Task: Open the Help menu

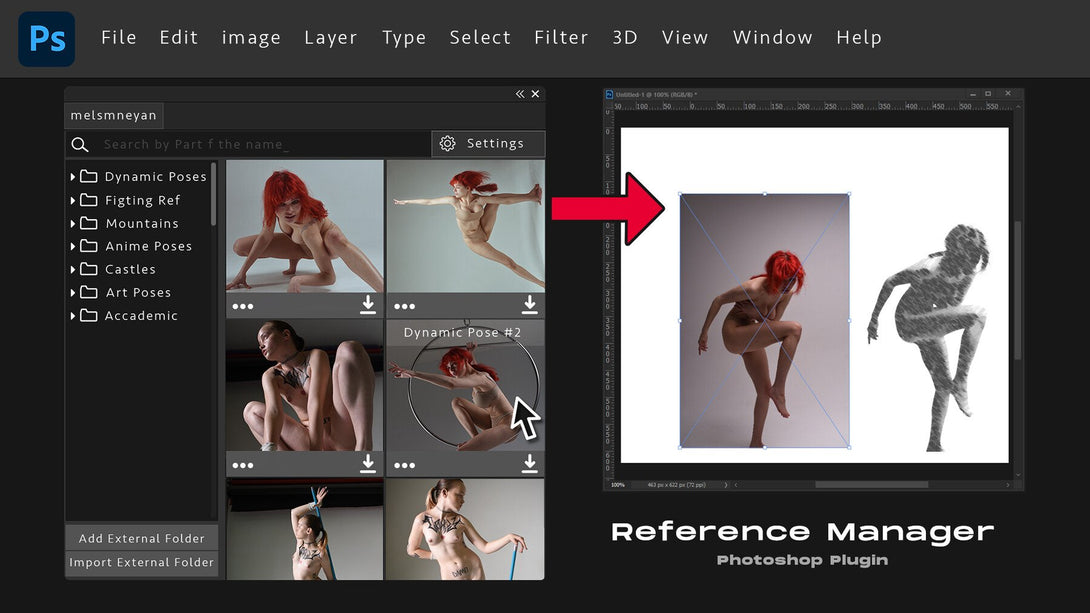Action: coord(859,38)
